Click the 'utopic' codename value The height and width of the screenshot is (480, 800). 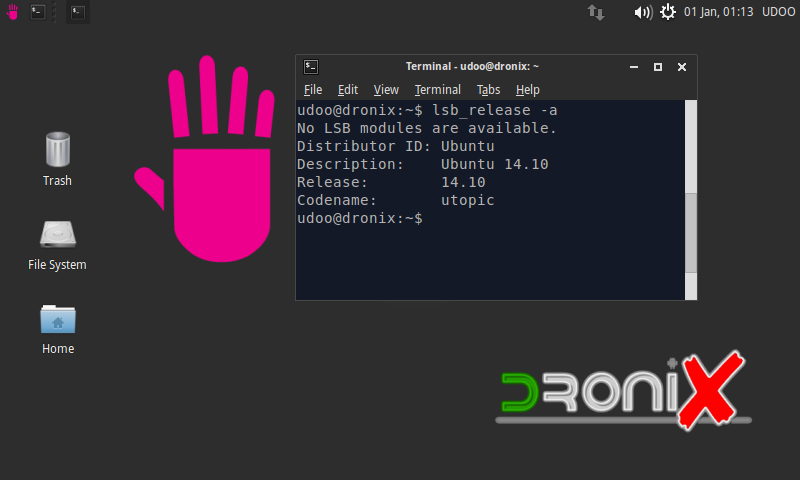(x=467, y=200)
